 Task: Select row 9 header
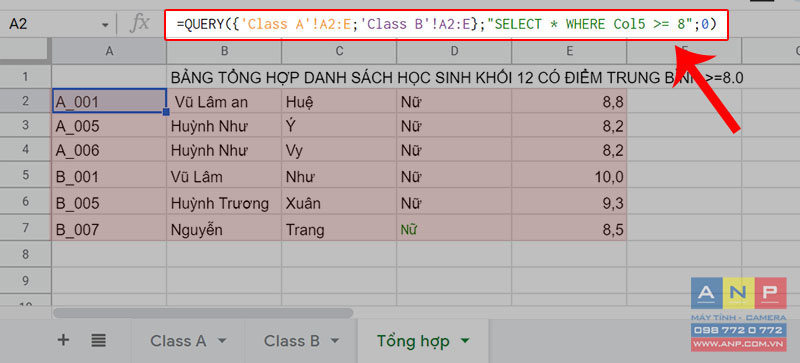(x=26, y=280)
